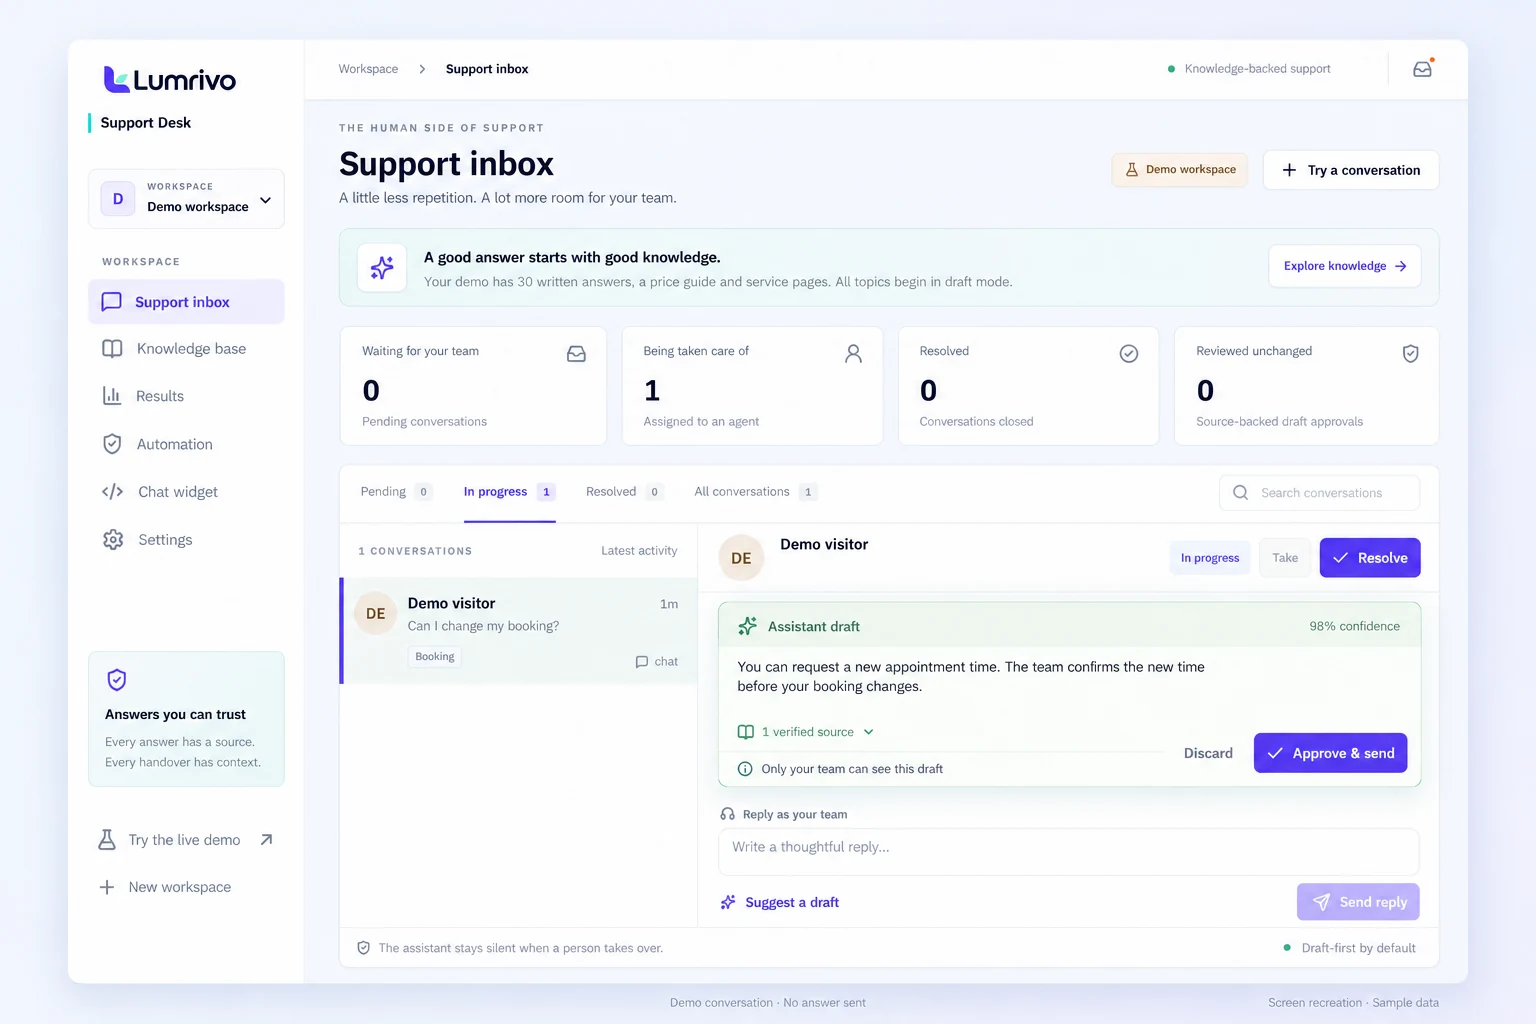The image size is (1536, 1024).
Task: Click the shield icon above Answers you can trust
Action: pos(117,680)
